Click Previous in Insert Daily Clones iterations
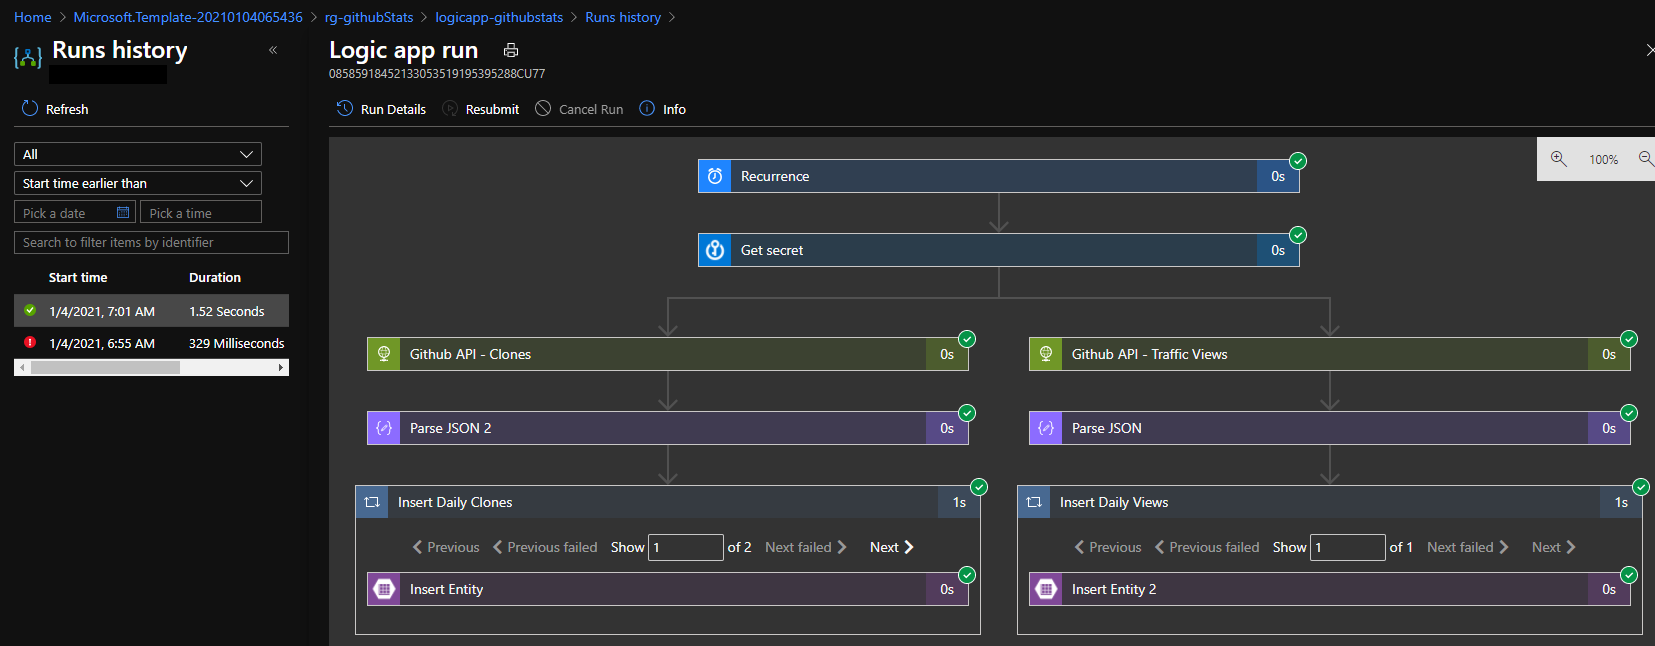Screen dimensions: 1655x646 click(446, 547)
